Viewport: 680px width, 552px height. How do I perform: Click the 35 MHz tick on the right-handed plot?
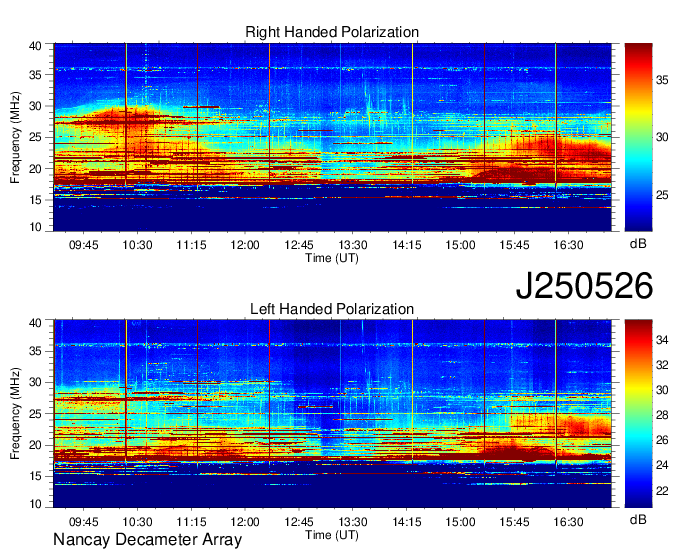pyautogui.click(x=35, y=75)
